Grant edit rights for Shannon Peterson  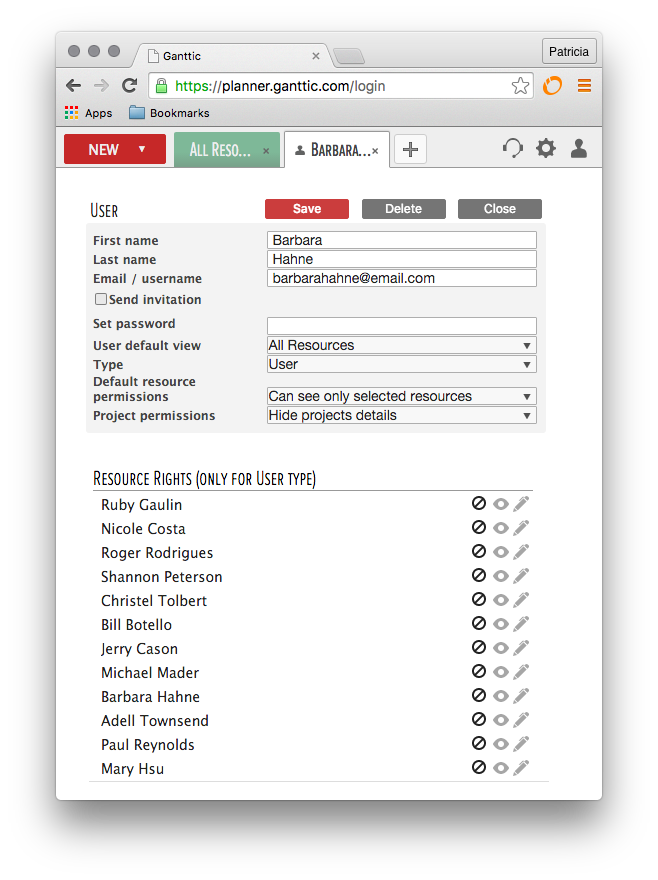pyautogui.click(x=521, y=575)
